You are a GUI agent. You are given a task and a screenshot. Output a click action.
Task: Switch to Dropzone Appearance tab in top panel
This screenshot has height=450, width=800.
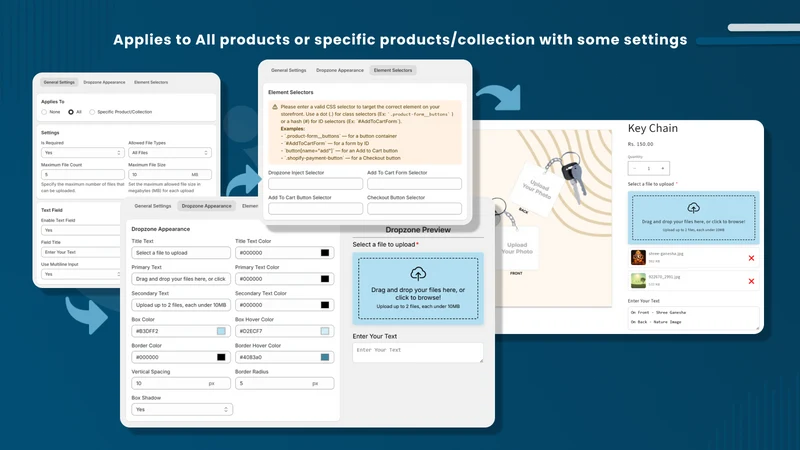pyautogui.click(x=340, y=70)
